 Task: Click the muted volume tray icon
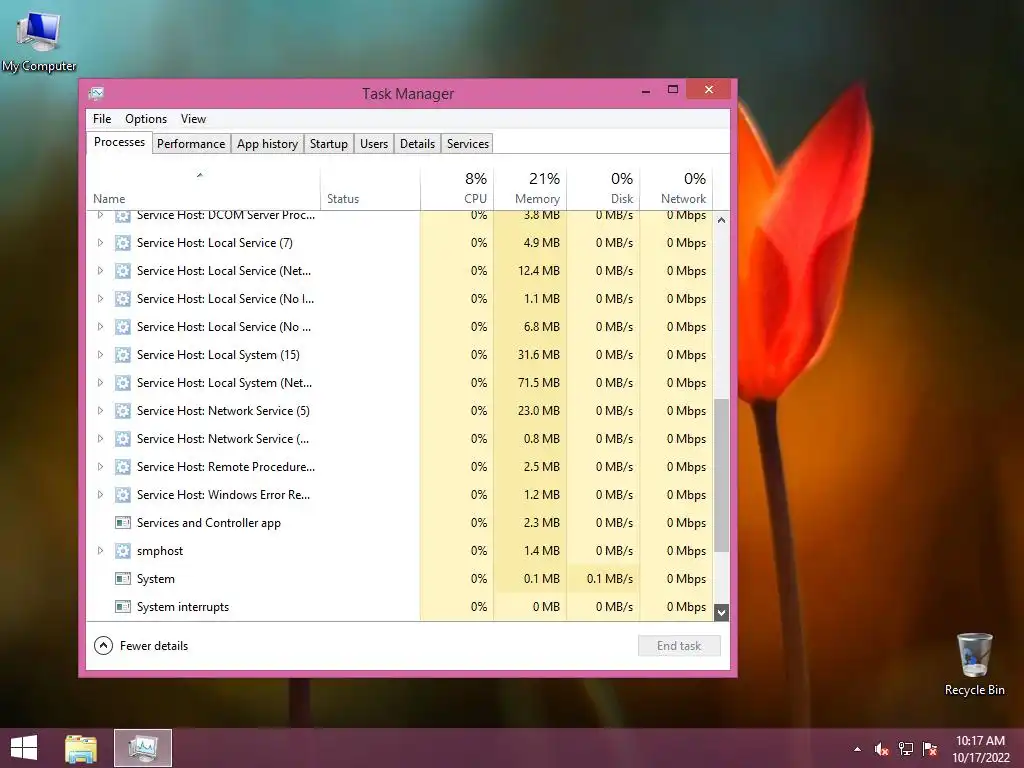pos(881,749)
